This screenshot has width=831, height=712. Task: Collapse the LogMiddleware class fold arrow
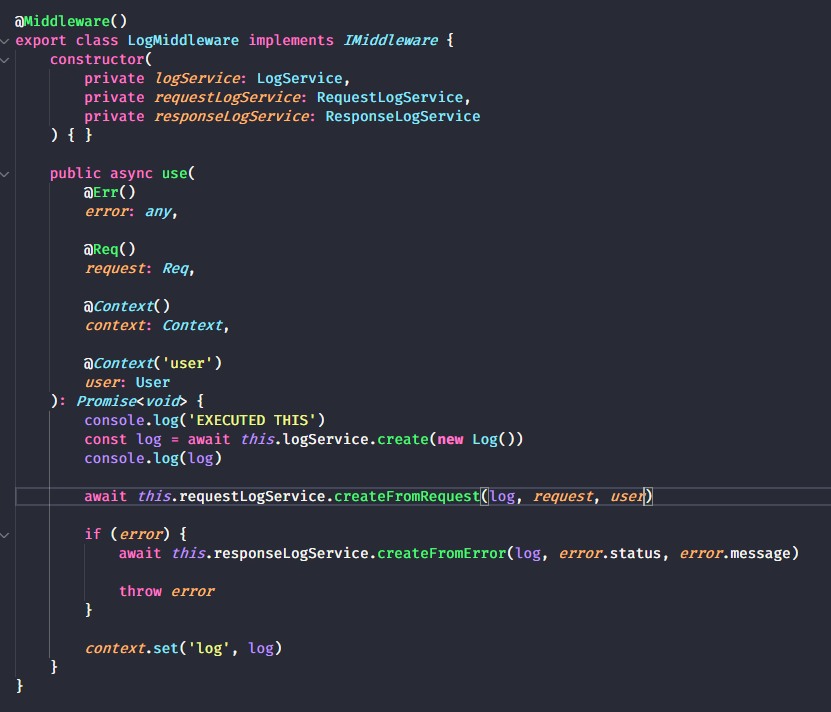6,40
